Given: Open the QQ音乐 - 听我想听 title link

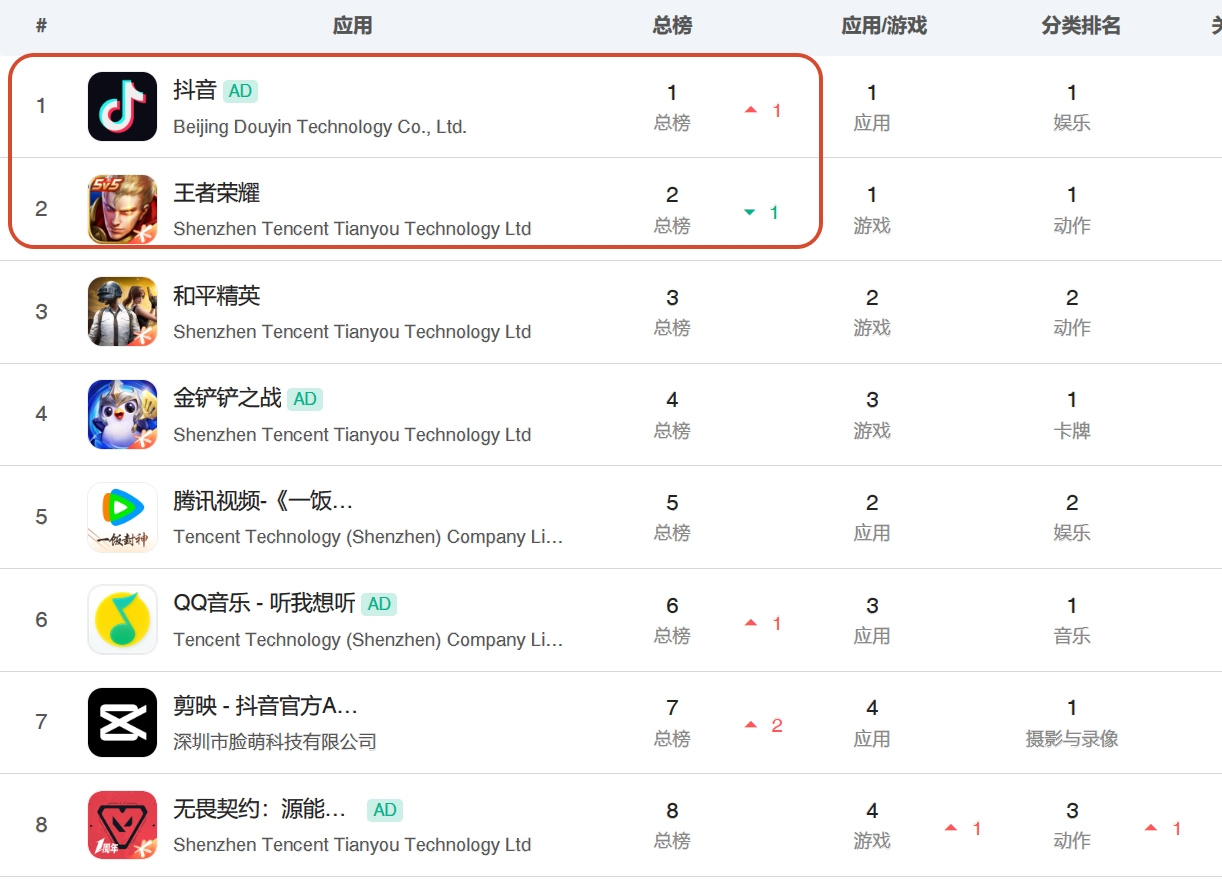Looking at the screenshot, I should point(264,604).
